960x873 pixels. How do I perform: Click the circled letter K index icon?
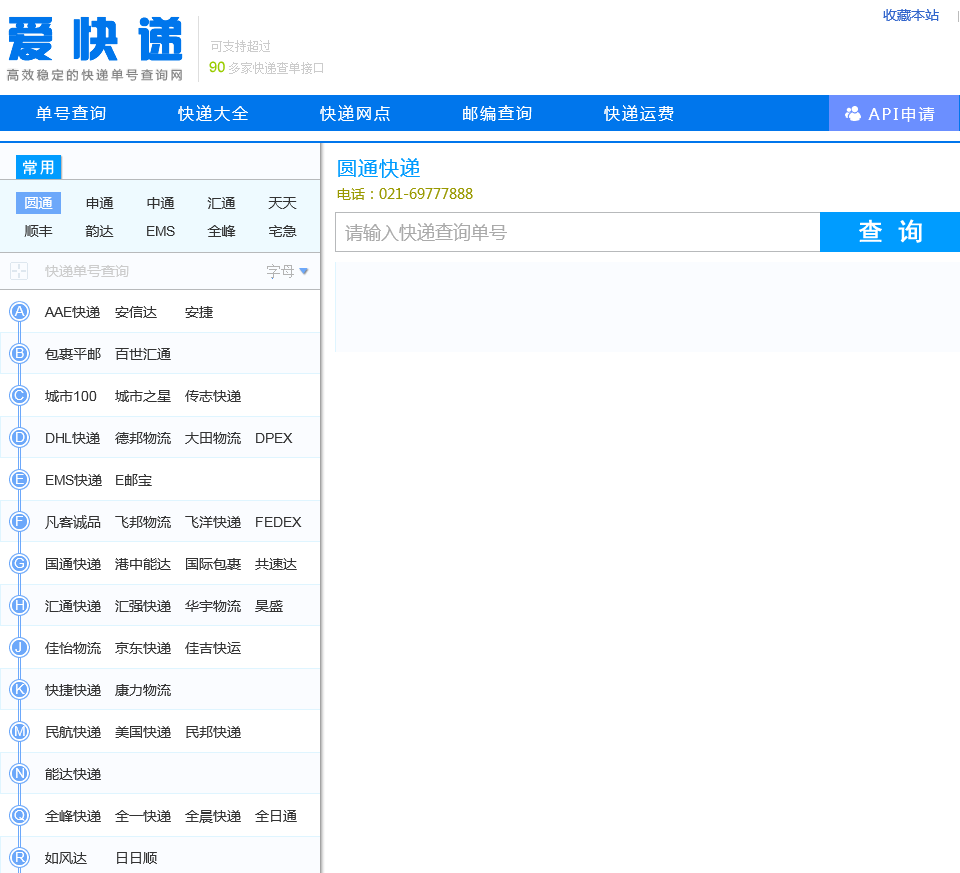(x=19, y=690)
